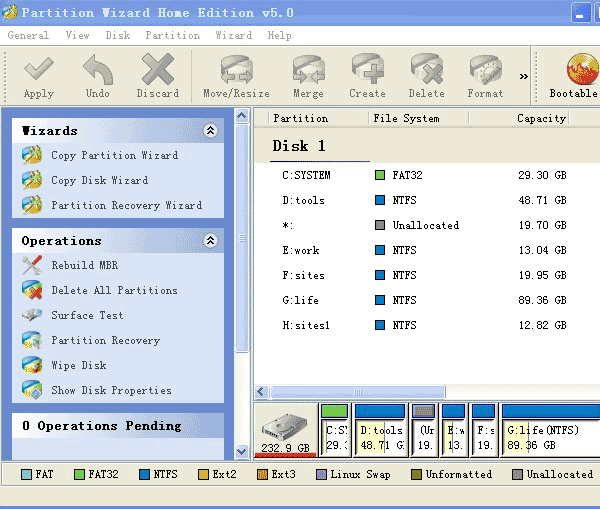The height and width of the screenshot is (509, 600).
Task: Select the C:SYSTEM partition row
Action: pyautogui.click(x=427, y=175)
